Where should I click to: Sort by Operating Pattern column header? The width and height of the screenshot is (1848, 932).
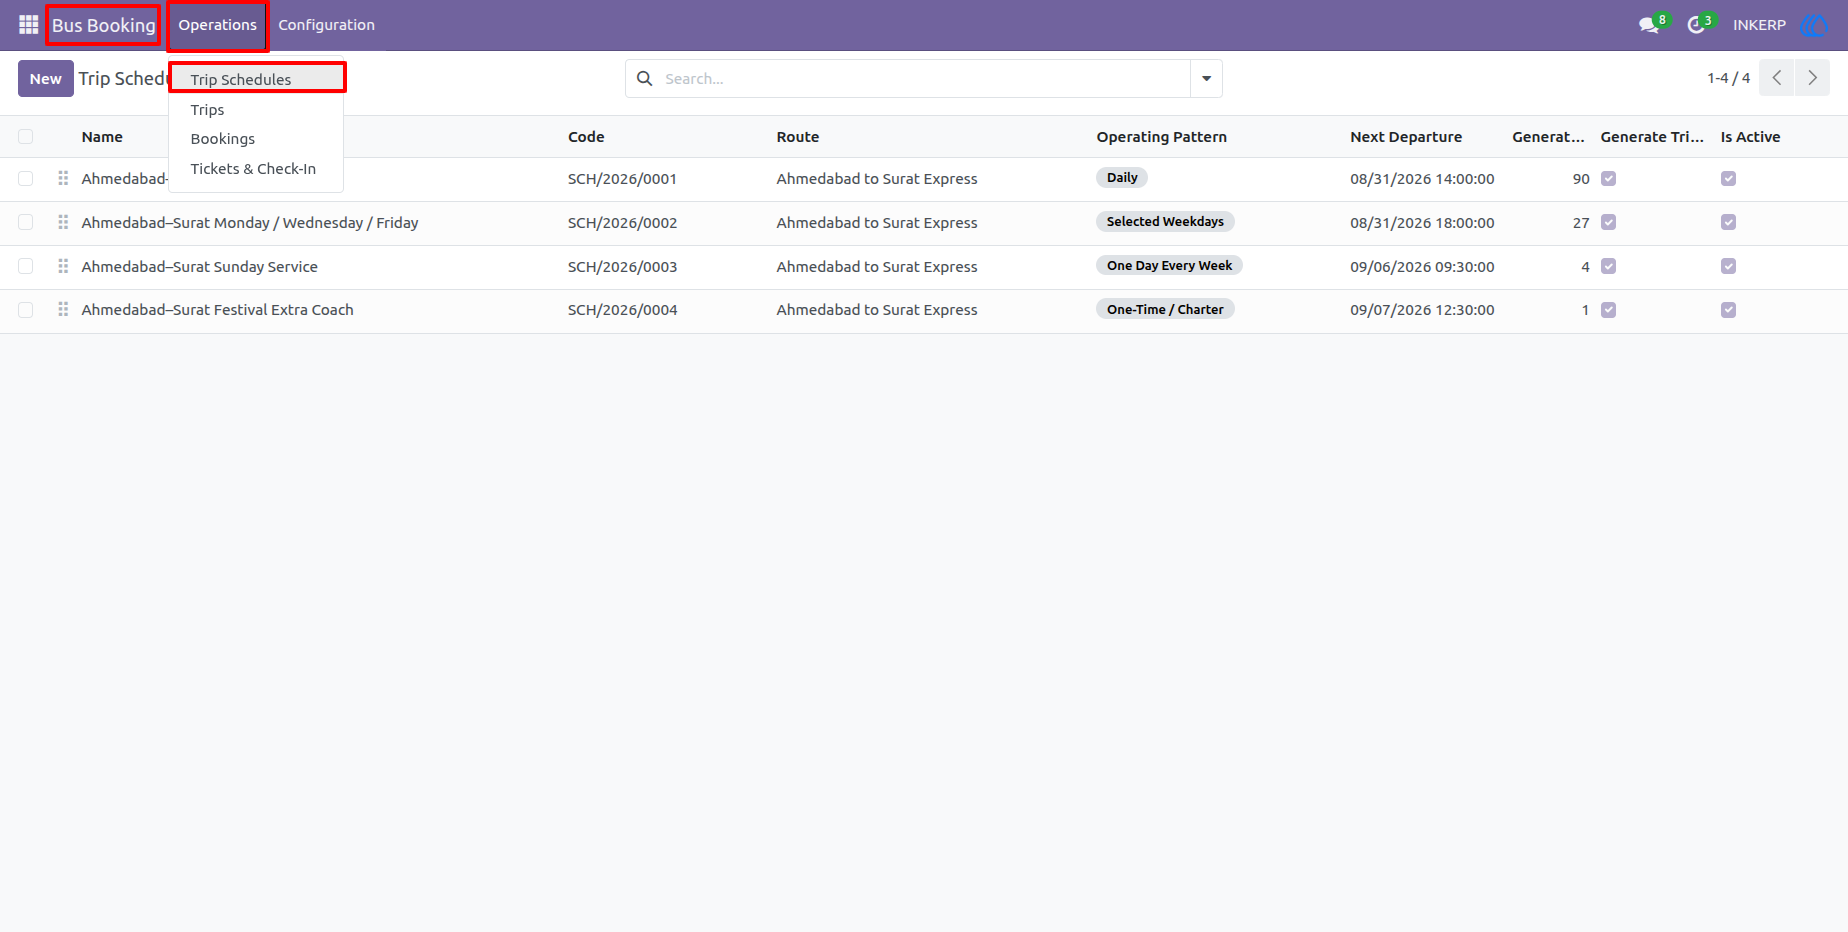click(x=1161, y=137)
